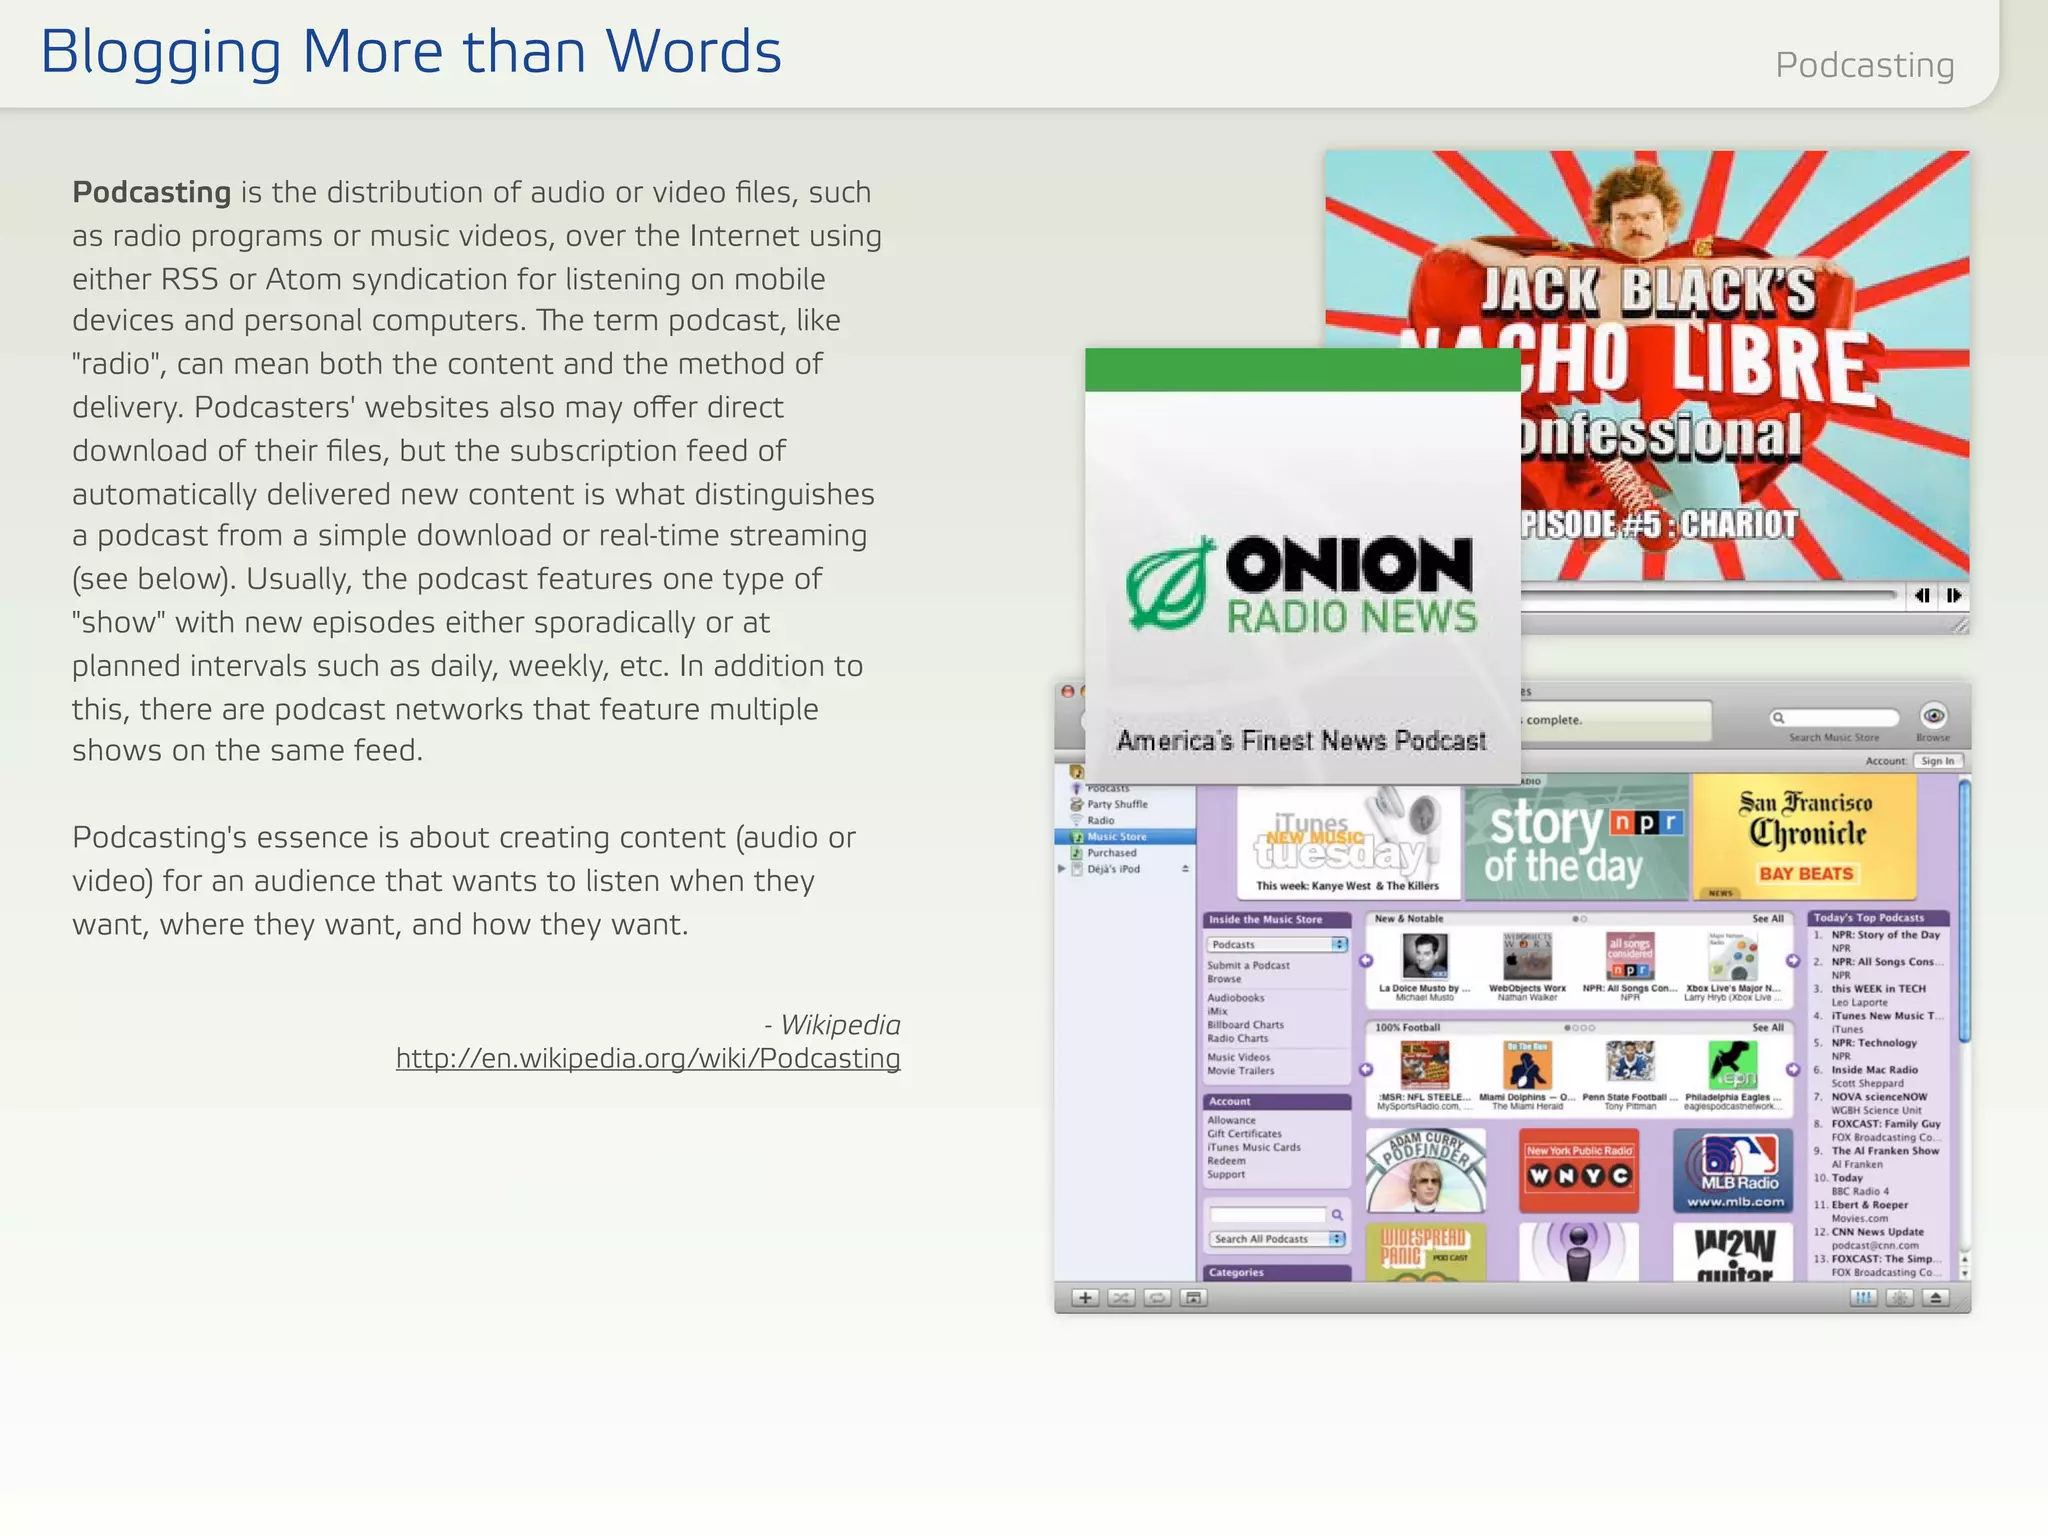Toggle the iTunes shuffle button
The image size is (2048, 1536).
pyautogui.click(x=1121, y=1298)
